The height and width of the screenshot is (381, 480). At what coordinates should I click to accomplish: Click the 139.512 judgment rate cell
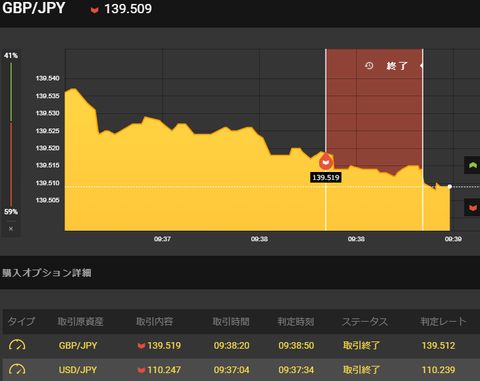[438, 345]
